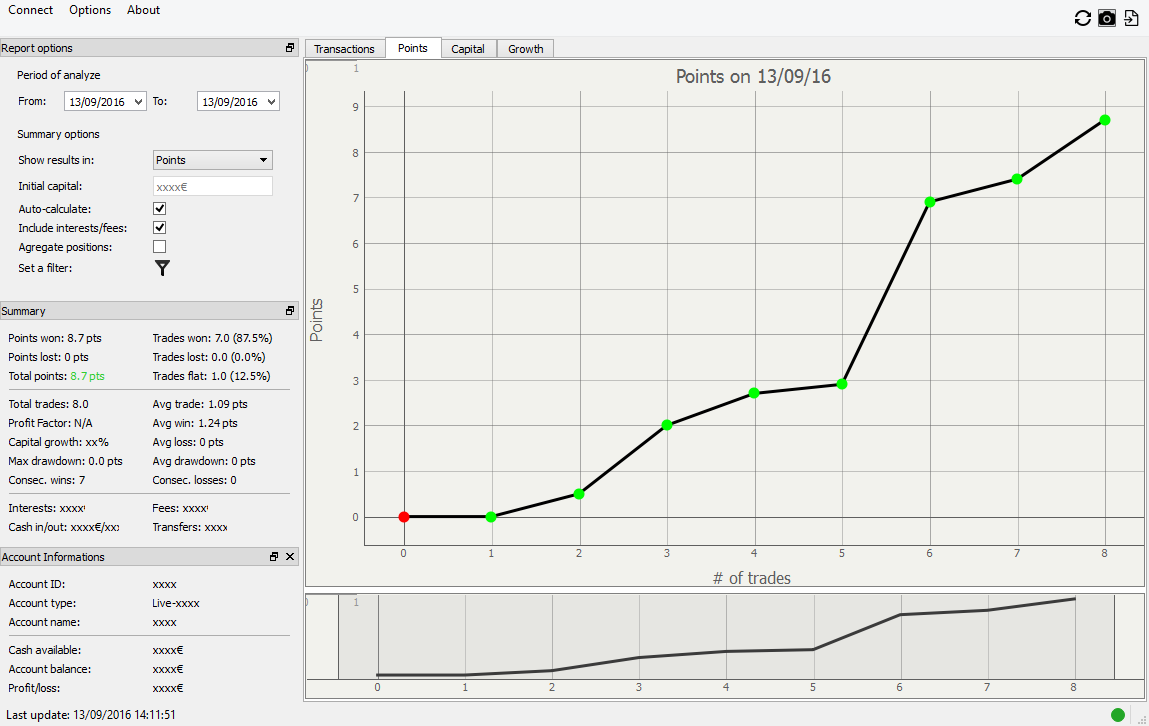Click the 'Avg trade: 1.09 pts' text
The height and width of the screenshot is (726, 1149).
point(200,404)
